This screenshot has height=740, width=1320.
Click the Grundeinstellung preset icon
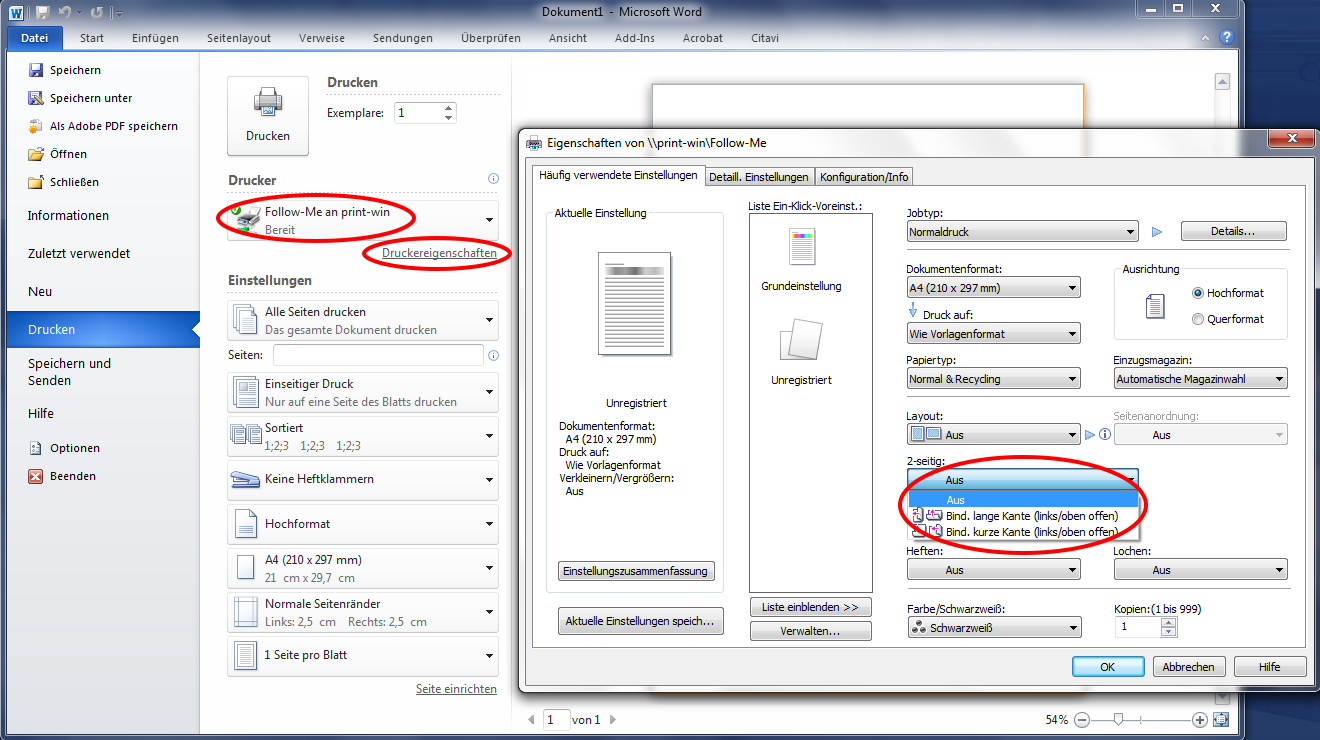coord(802,246)
